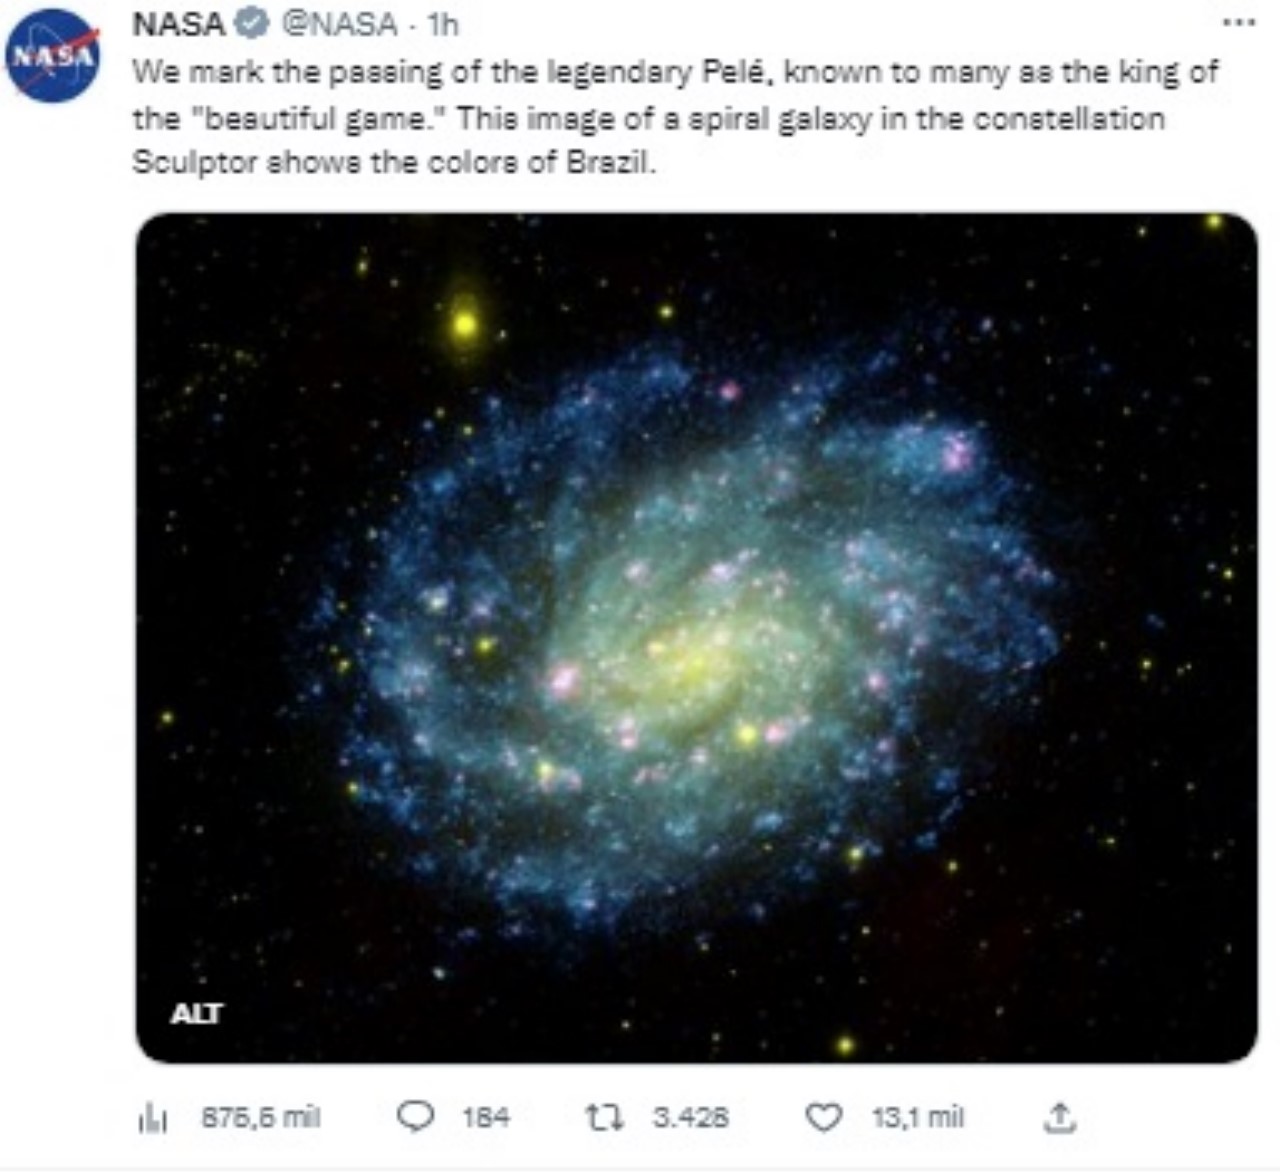The height and width of the screenshot is (1173, 1280).
Task: Open the tweet's three-dot more menu
Action: (1239, 22)
